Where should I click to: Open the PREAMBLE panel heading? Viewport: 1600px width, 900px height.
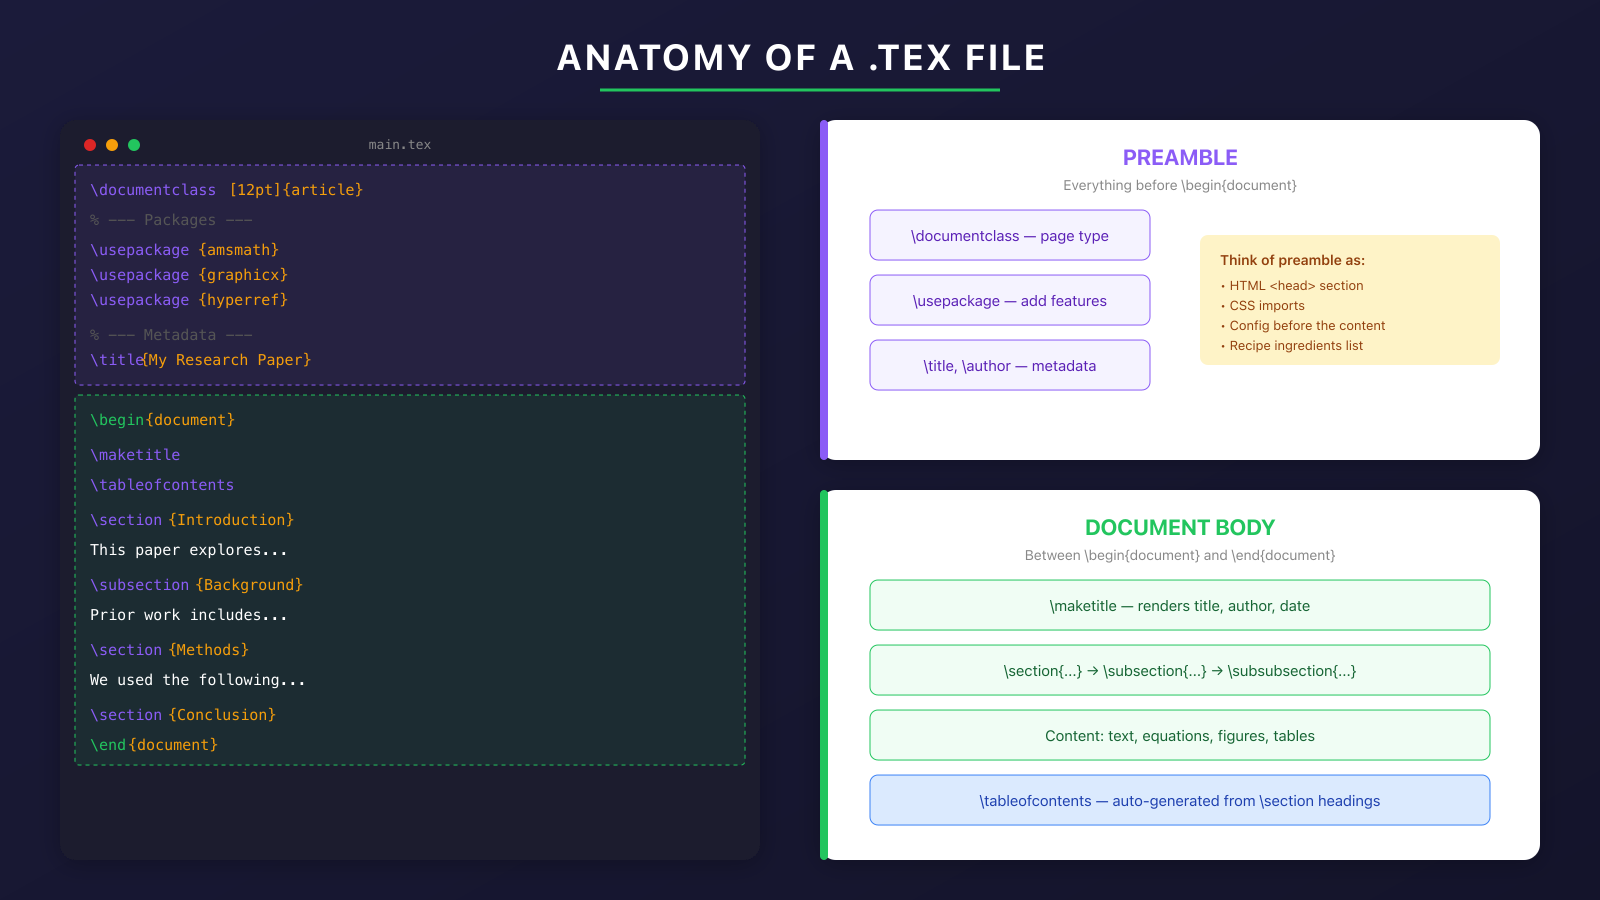1179,157
